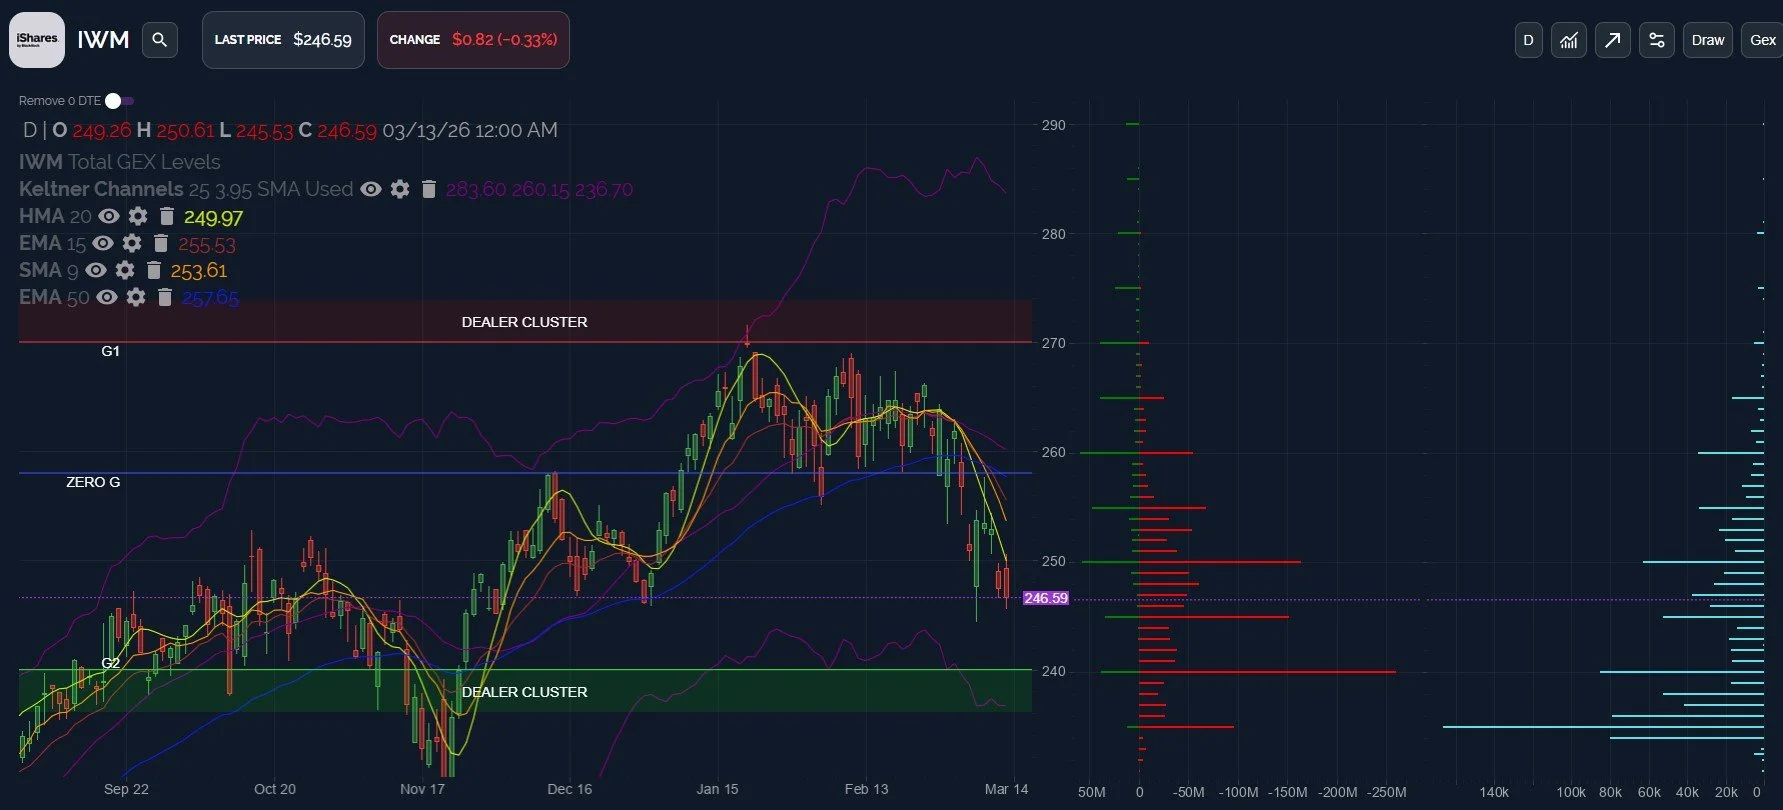
Task: Click the Nov 17 date axis label
Action: tap(422, 789)
